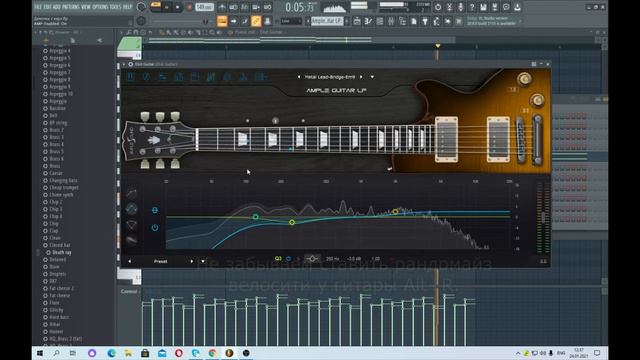The height and width of the screenshot is (360, 640).
Task: Click the tempo field showing 140
Action: (204, 7)
